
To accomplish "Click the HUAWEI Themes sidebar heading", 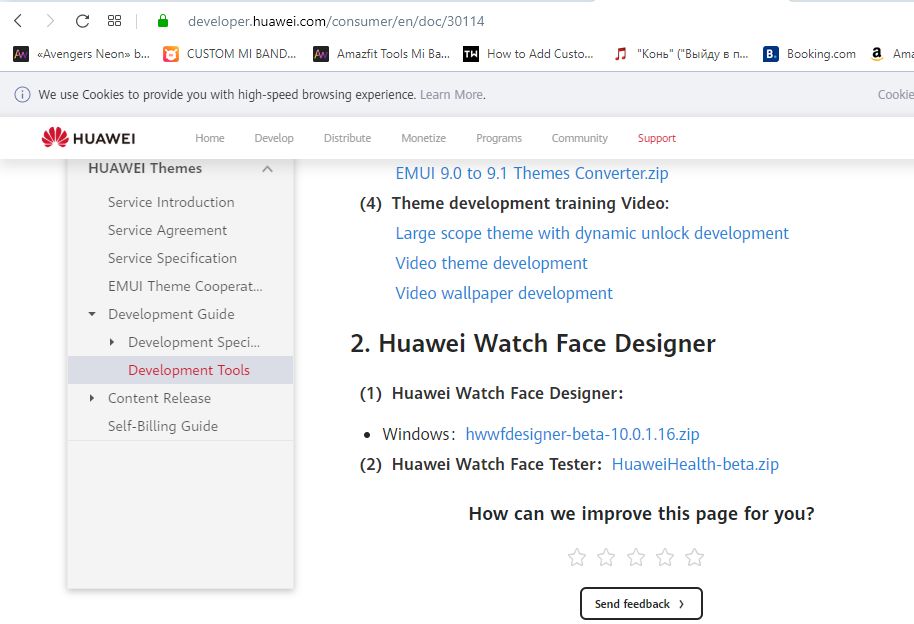I will point(145,169).
